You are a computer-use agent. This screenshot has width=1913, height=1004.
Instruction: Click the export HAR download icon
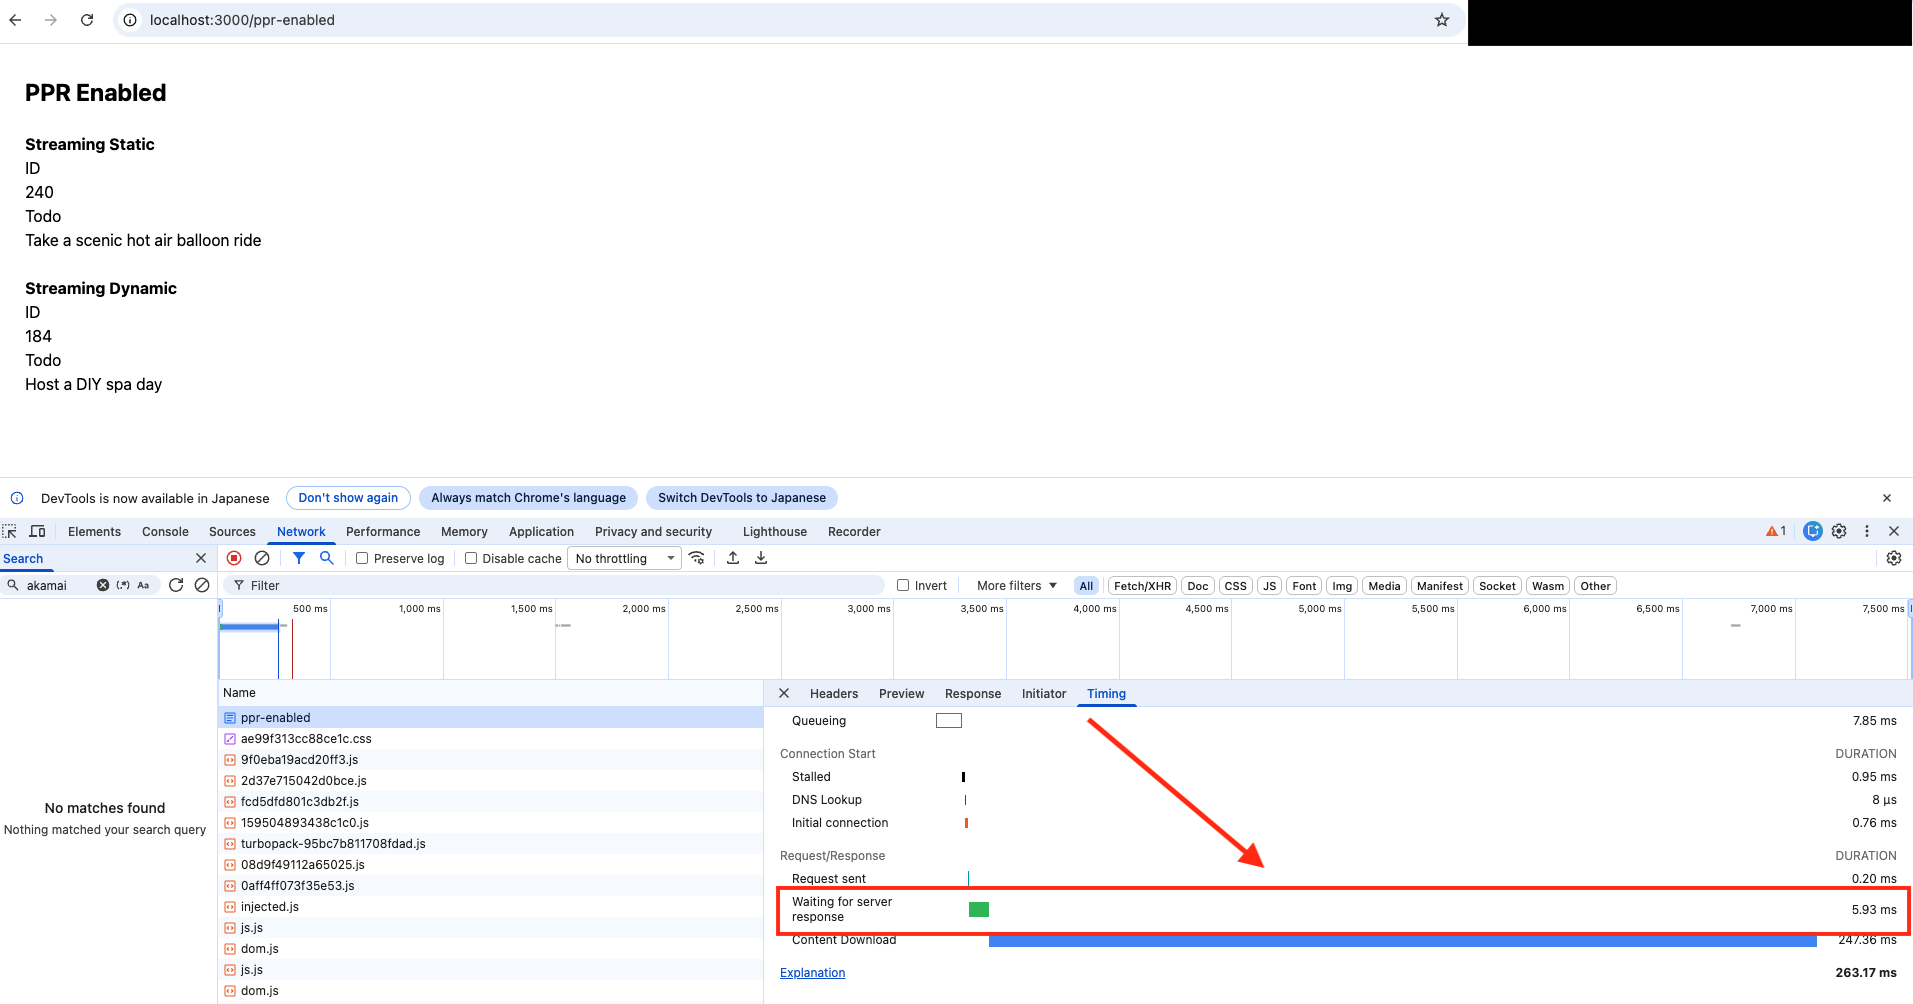click(761, 558)
